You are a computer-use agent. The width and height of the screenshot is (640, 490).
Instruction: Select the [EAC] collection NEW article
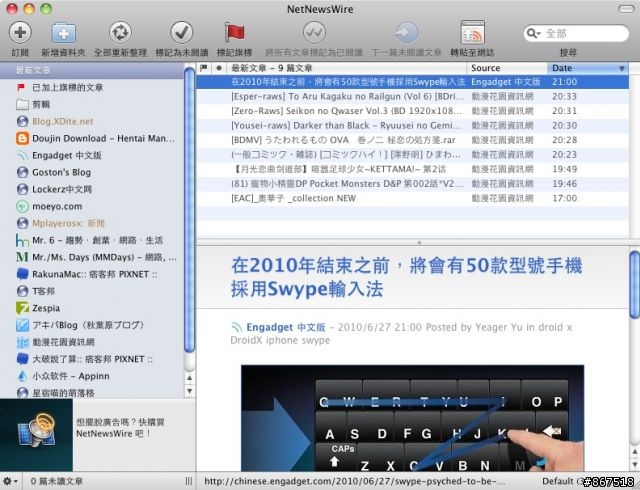413,198
